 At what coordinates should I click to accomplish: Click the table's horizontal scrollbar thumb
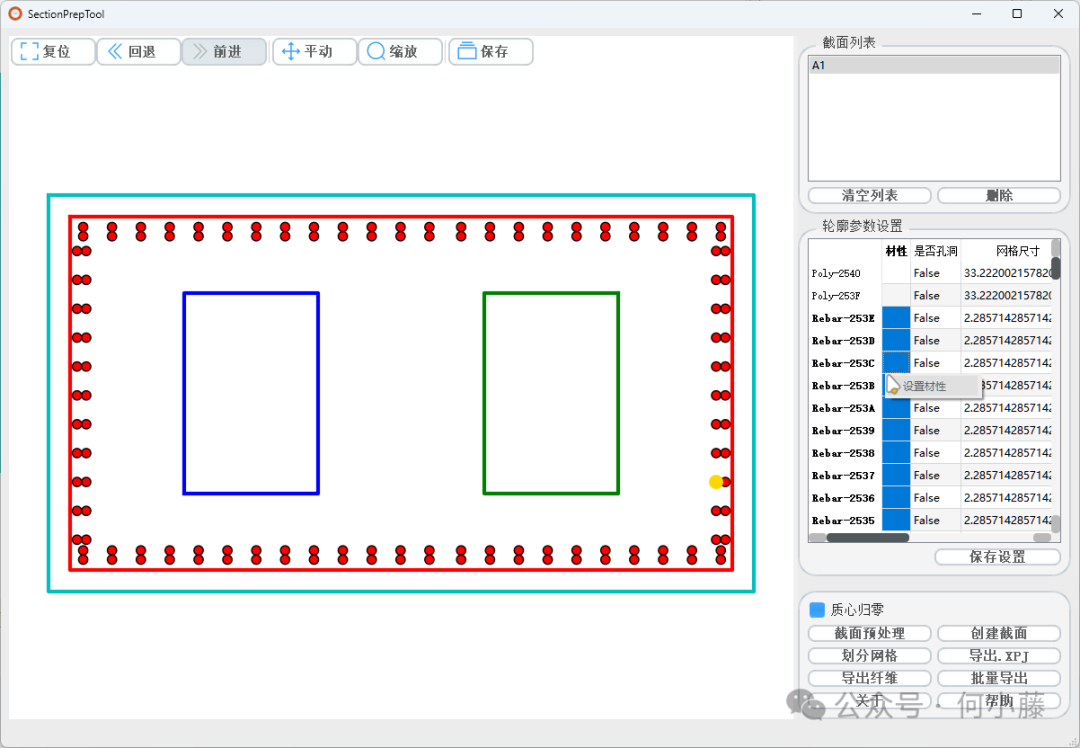(868, 537)
